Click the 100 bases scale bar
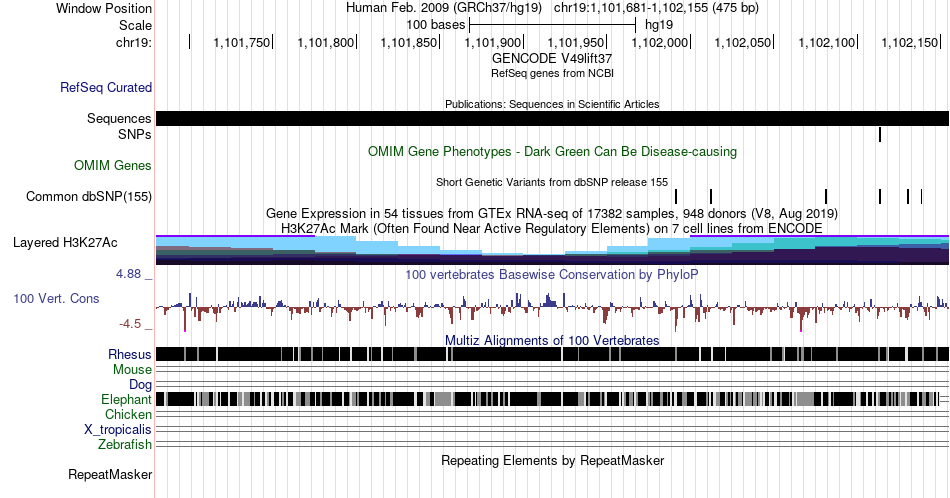Screen dimensions: 950x498 click(x=553, y=25)
